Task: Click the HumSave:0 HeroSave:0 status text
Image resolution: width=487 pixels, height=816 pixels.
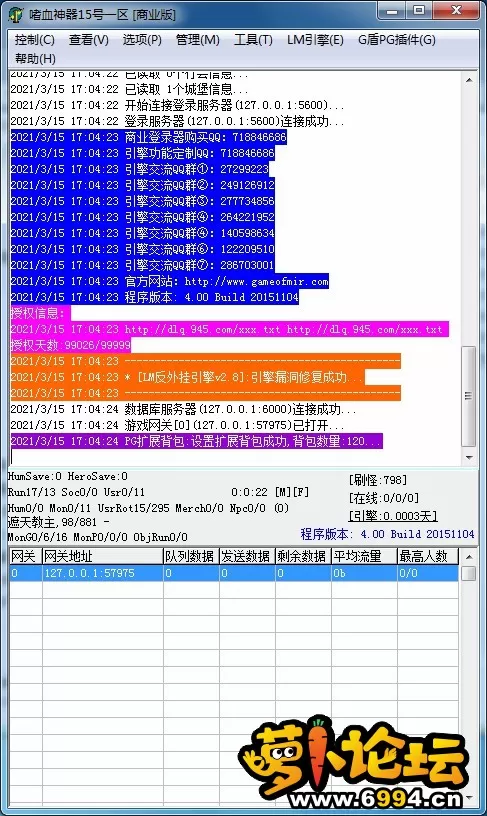Action: [x=68, y=476]
